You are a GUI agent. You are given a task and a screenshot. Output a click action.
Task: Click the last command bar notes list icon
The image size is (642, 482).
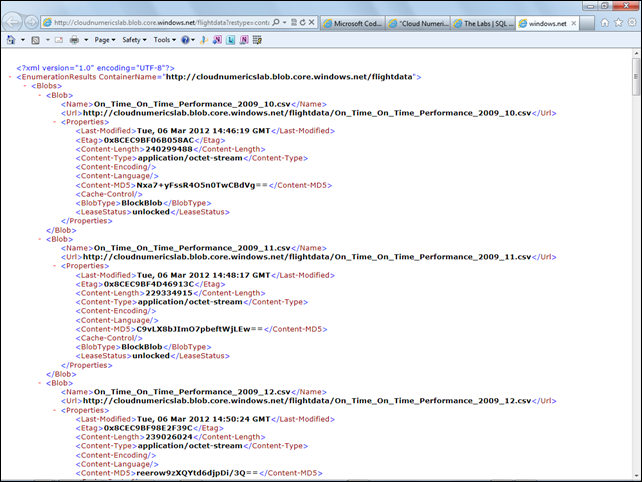click(257, 40)
